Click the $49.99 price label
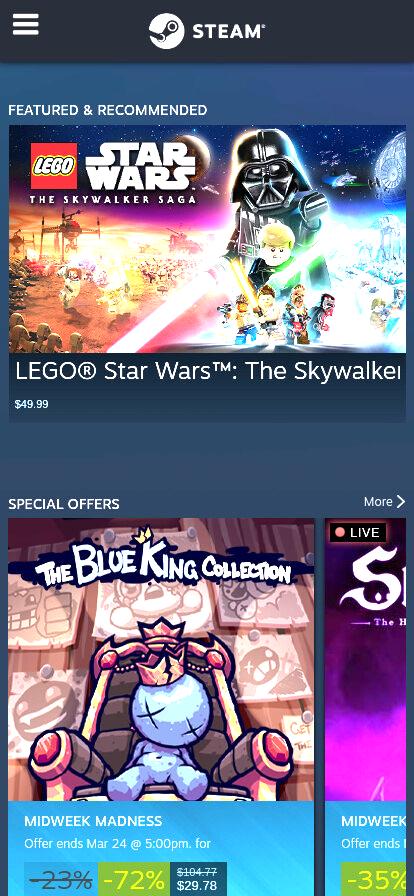This screenshot has width=414, height=896. coord(31,404)
